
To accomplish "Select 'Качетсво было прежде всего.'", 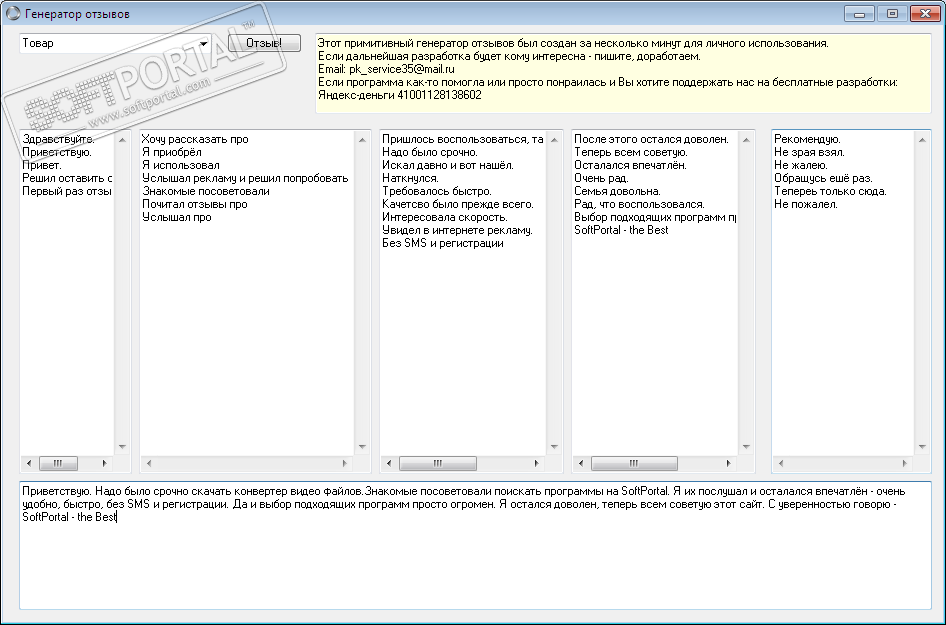I will 458,205.
